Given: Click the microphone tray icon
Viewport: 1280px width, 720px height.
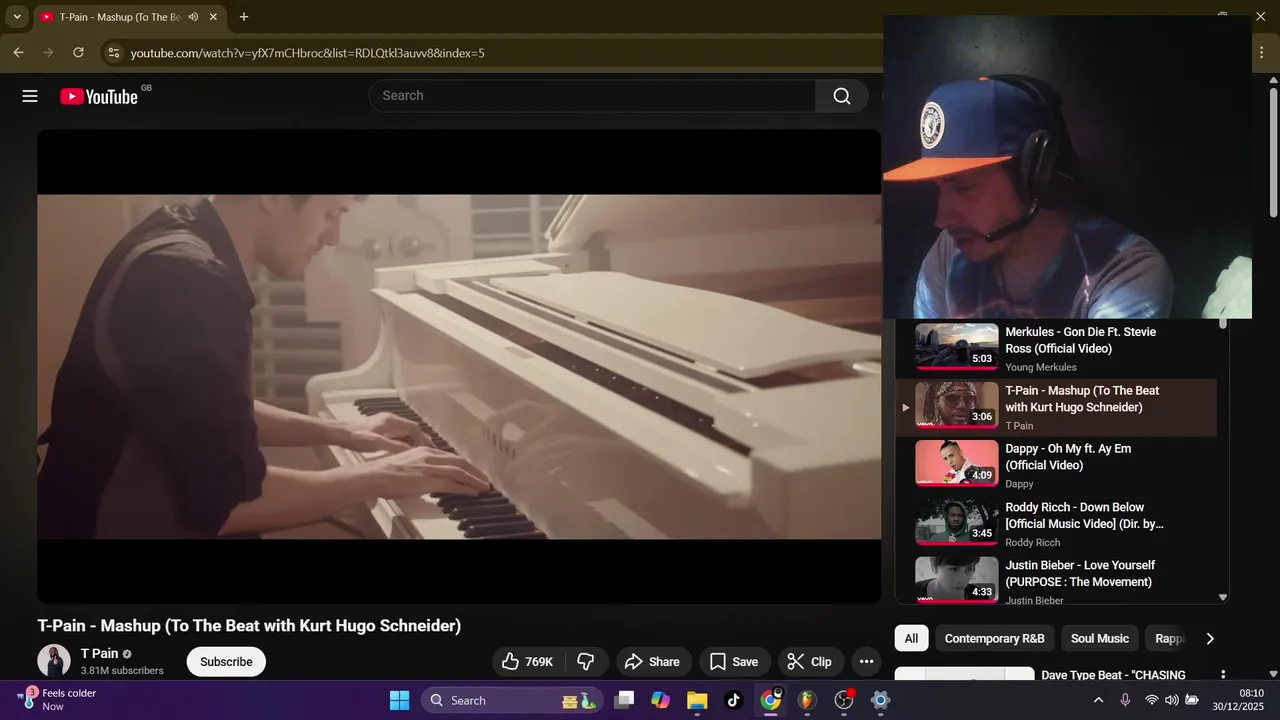Looking at the screenshot, I should 1125,700.
